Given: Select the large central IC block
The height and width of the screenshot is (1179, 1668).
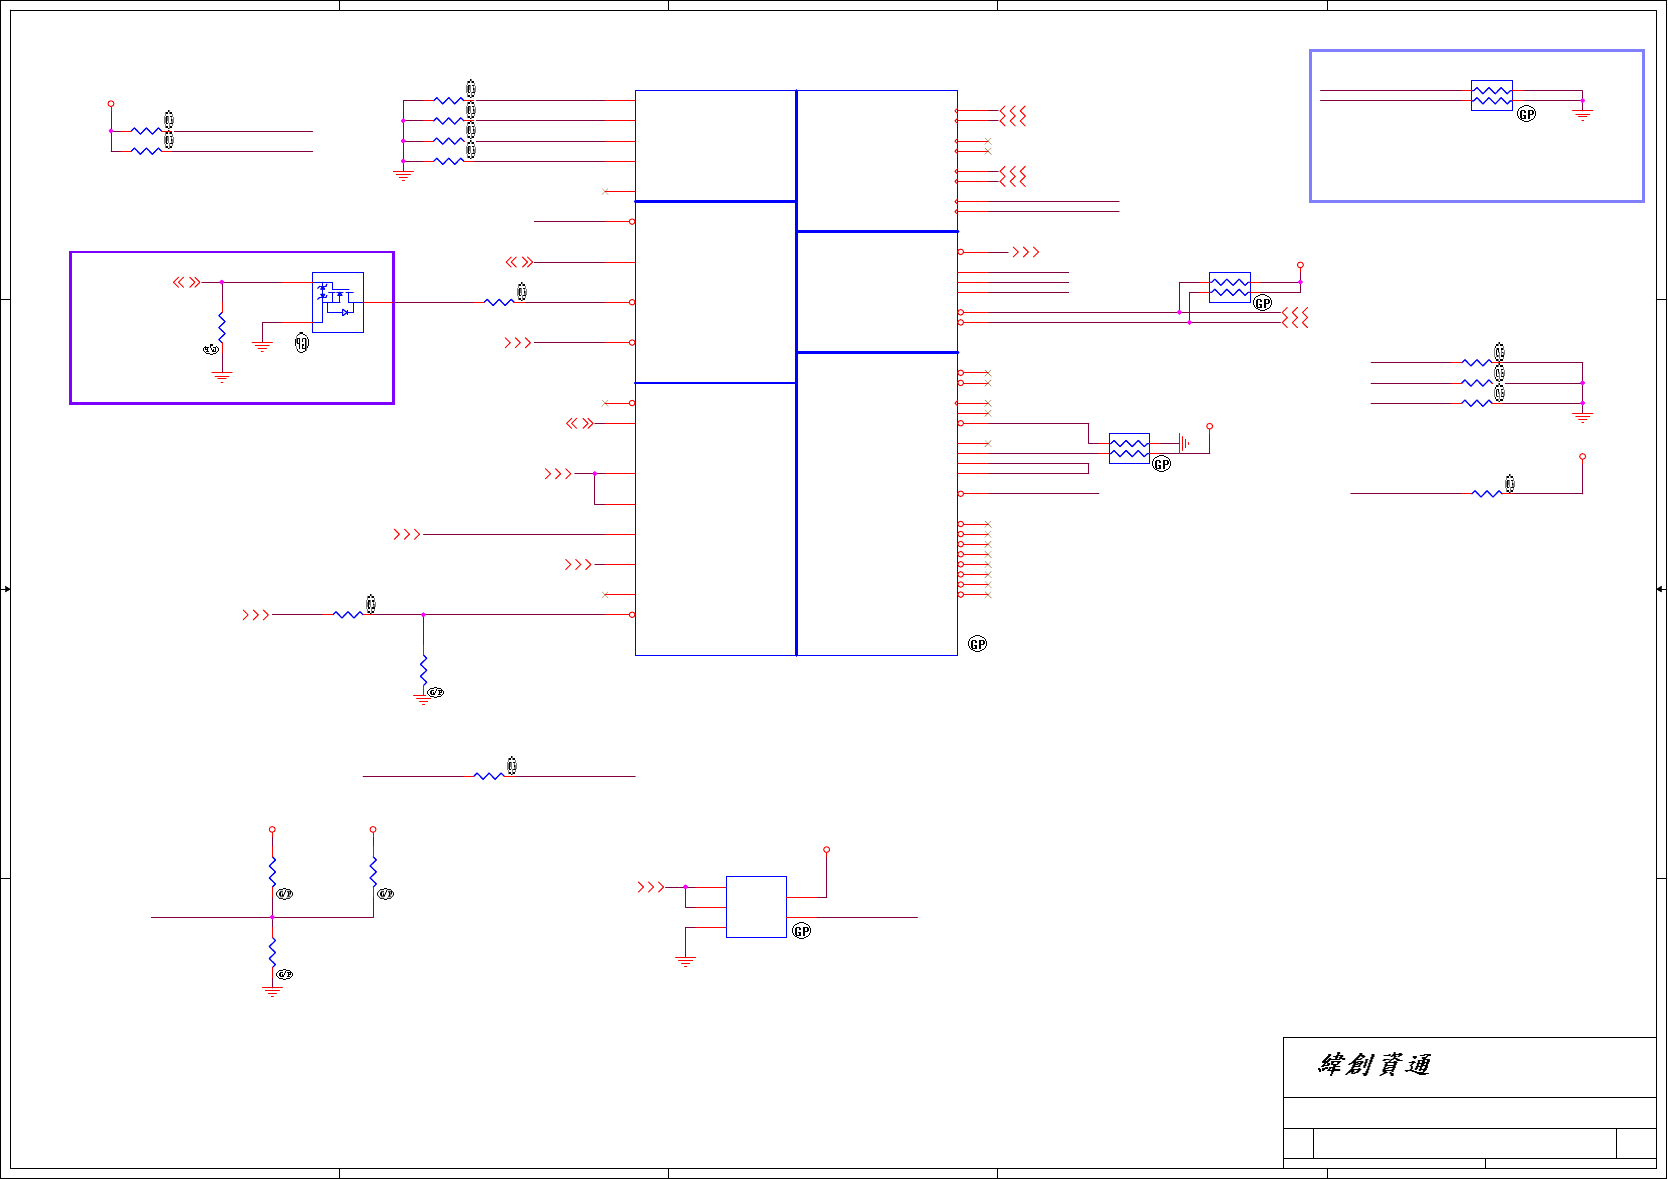Looking at the screenshot, I should click(x=796, y=373).
